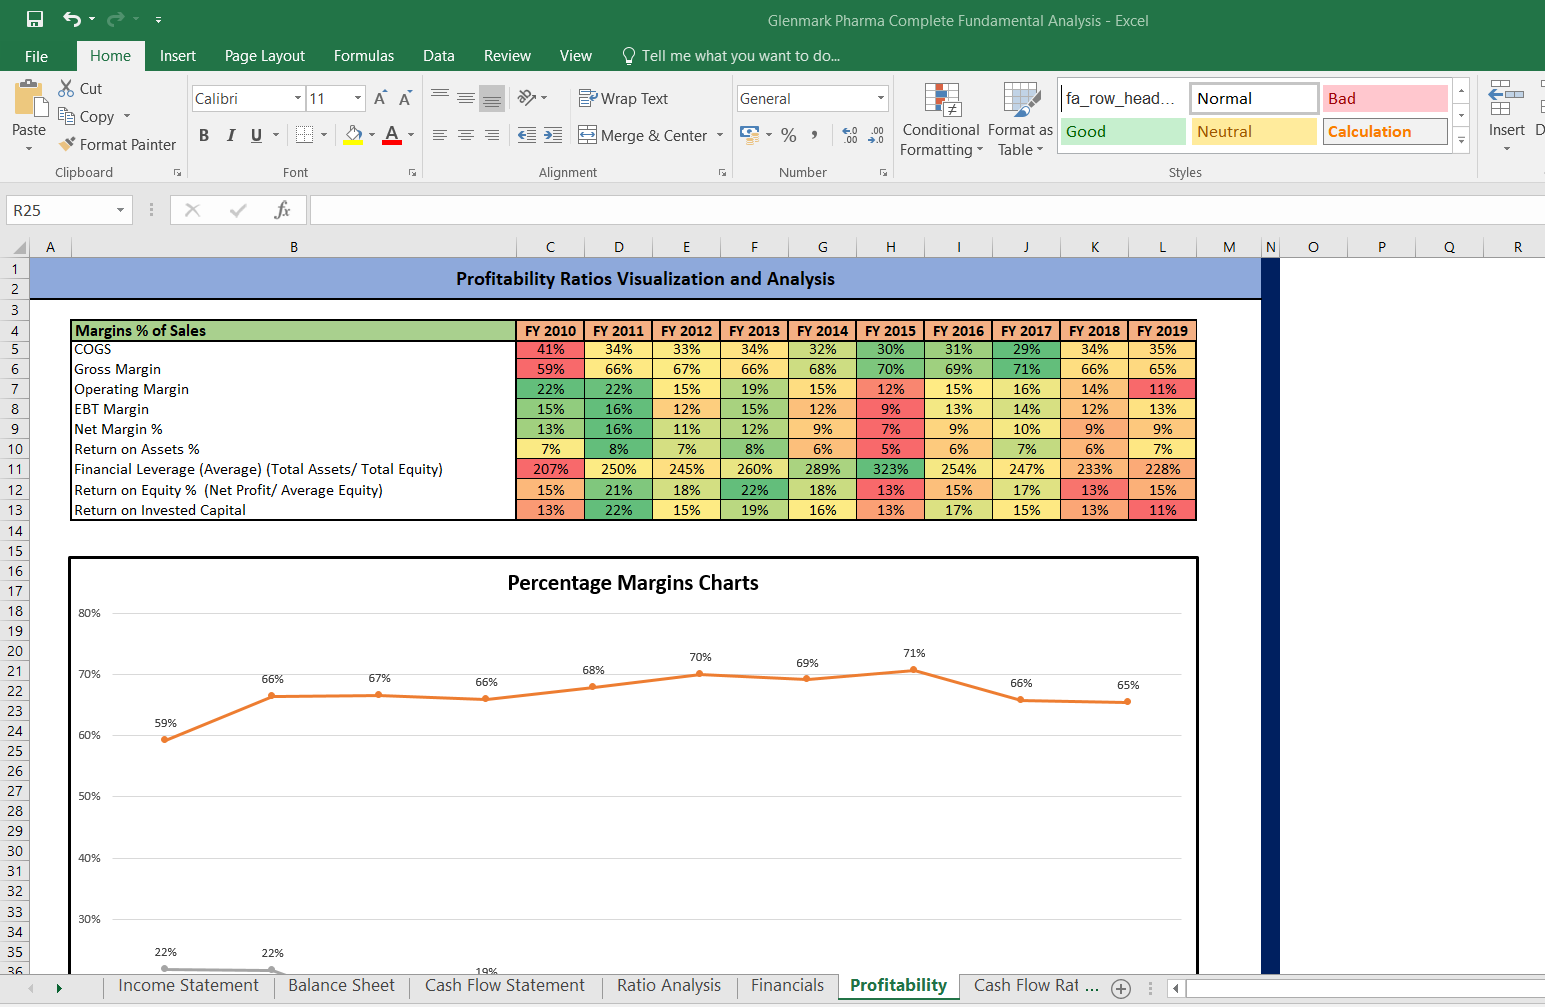The image size is (1545, 1007).
Task: Add a new sheet with the plus icon
Action: (x=1121, y=988)
